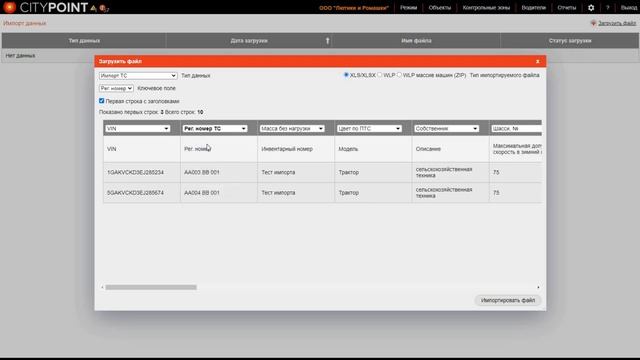
Task: Open Контрольные зоны menu
Action: [x=486, y=8]
